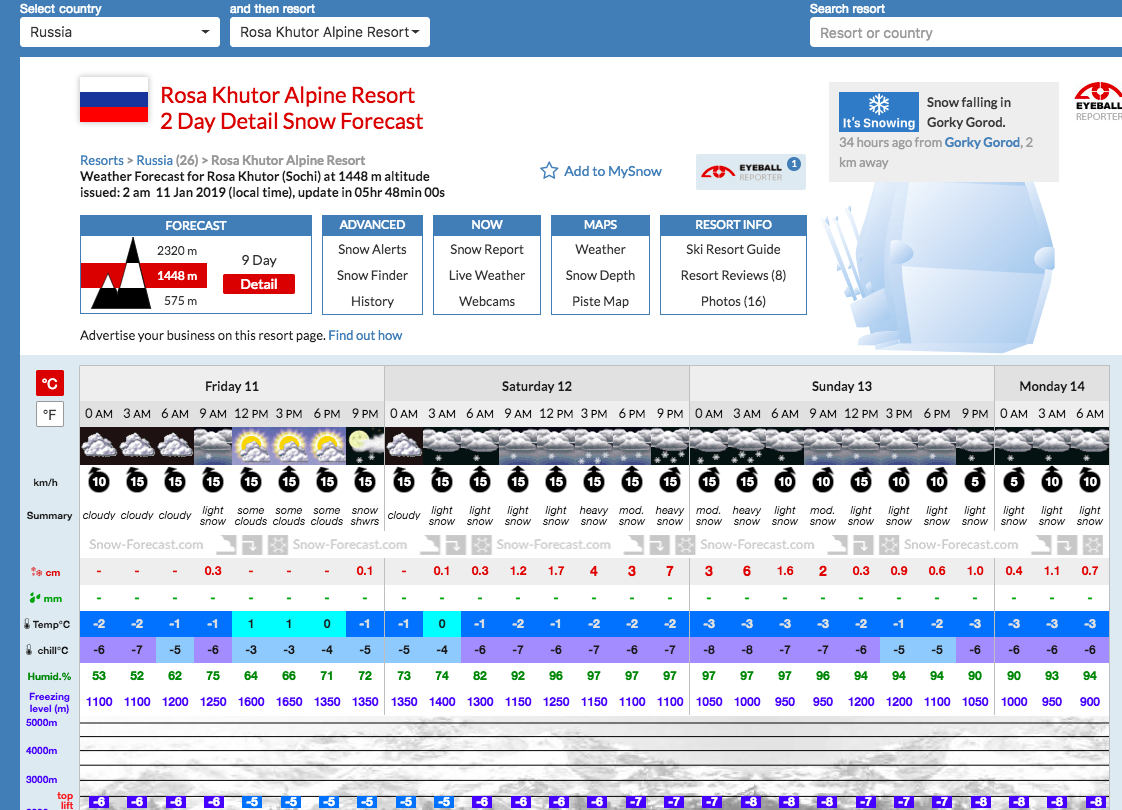Click Sunday 3 AM snowfall value 6

tap(746, 571)
